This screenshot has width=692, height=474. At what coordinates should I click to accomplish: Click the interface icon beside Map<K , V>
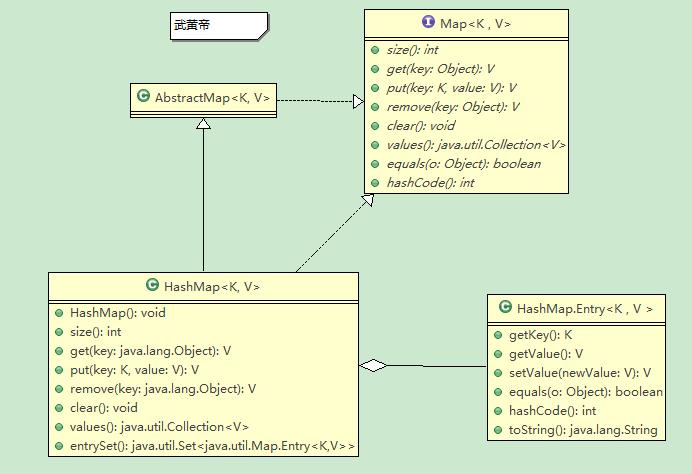pyautogui.click(x=428, y=22)
